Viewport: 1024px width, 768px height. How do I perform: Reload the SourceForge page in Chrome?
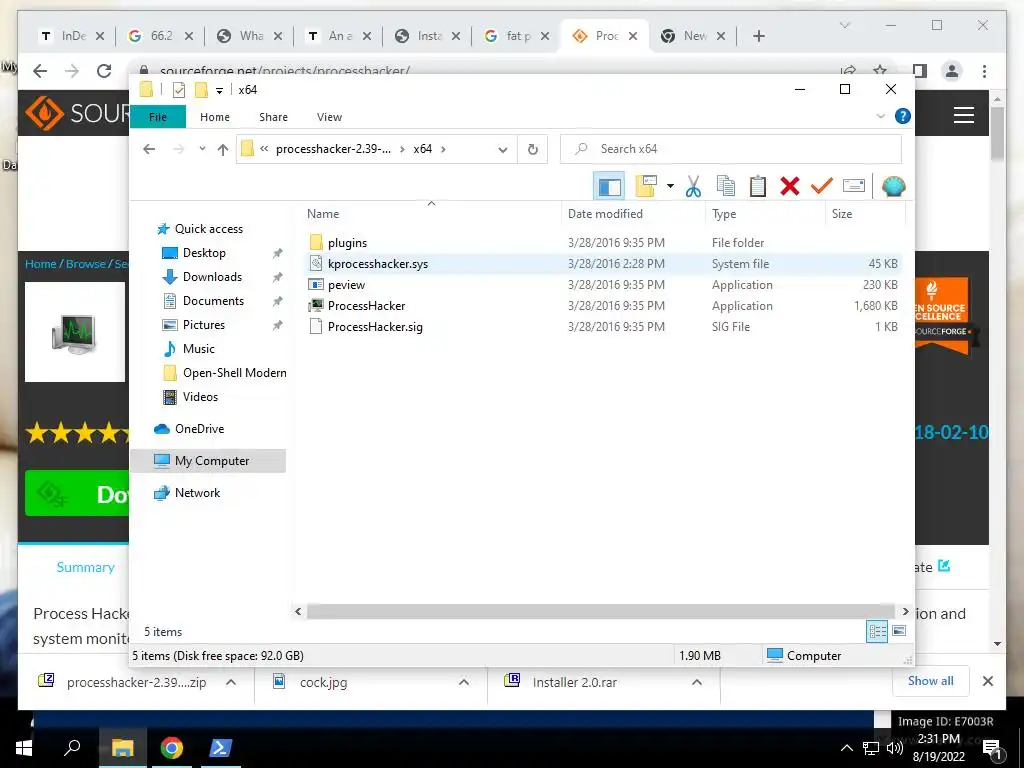(104, 71)
